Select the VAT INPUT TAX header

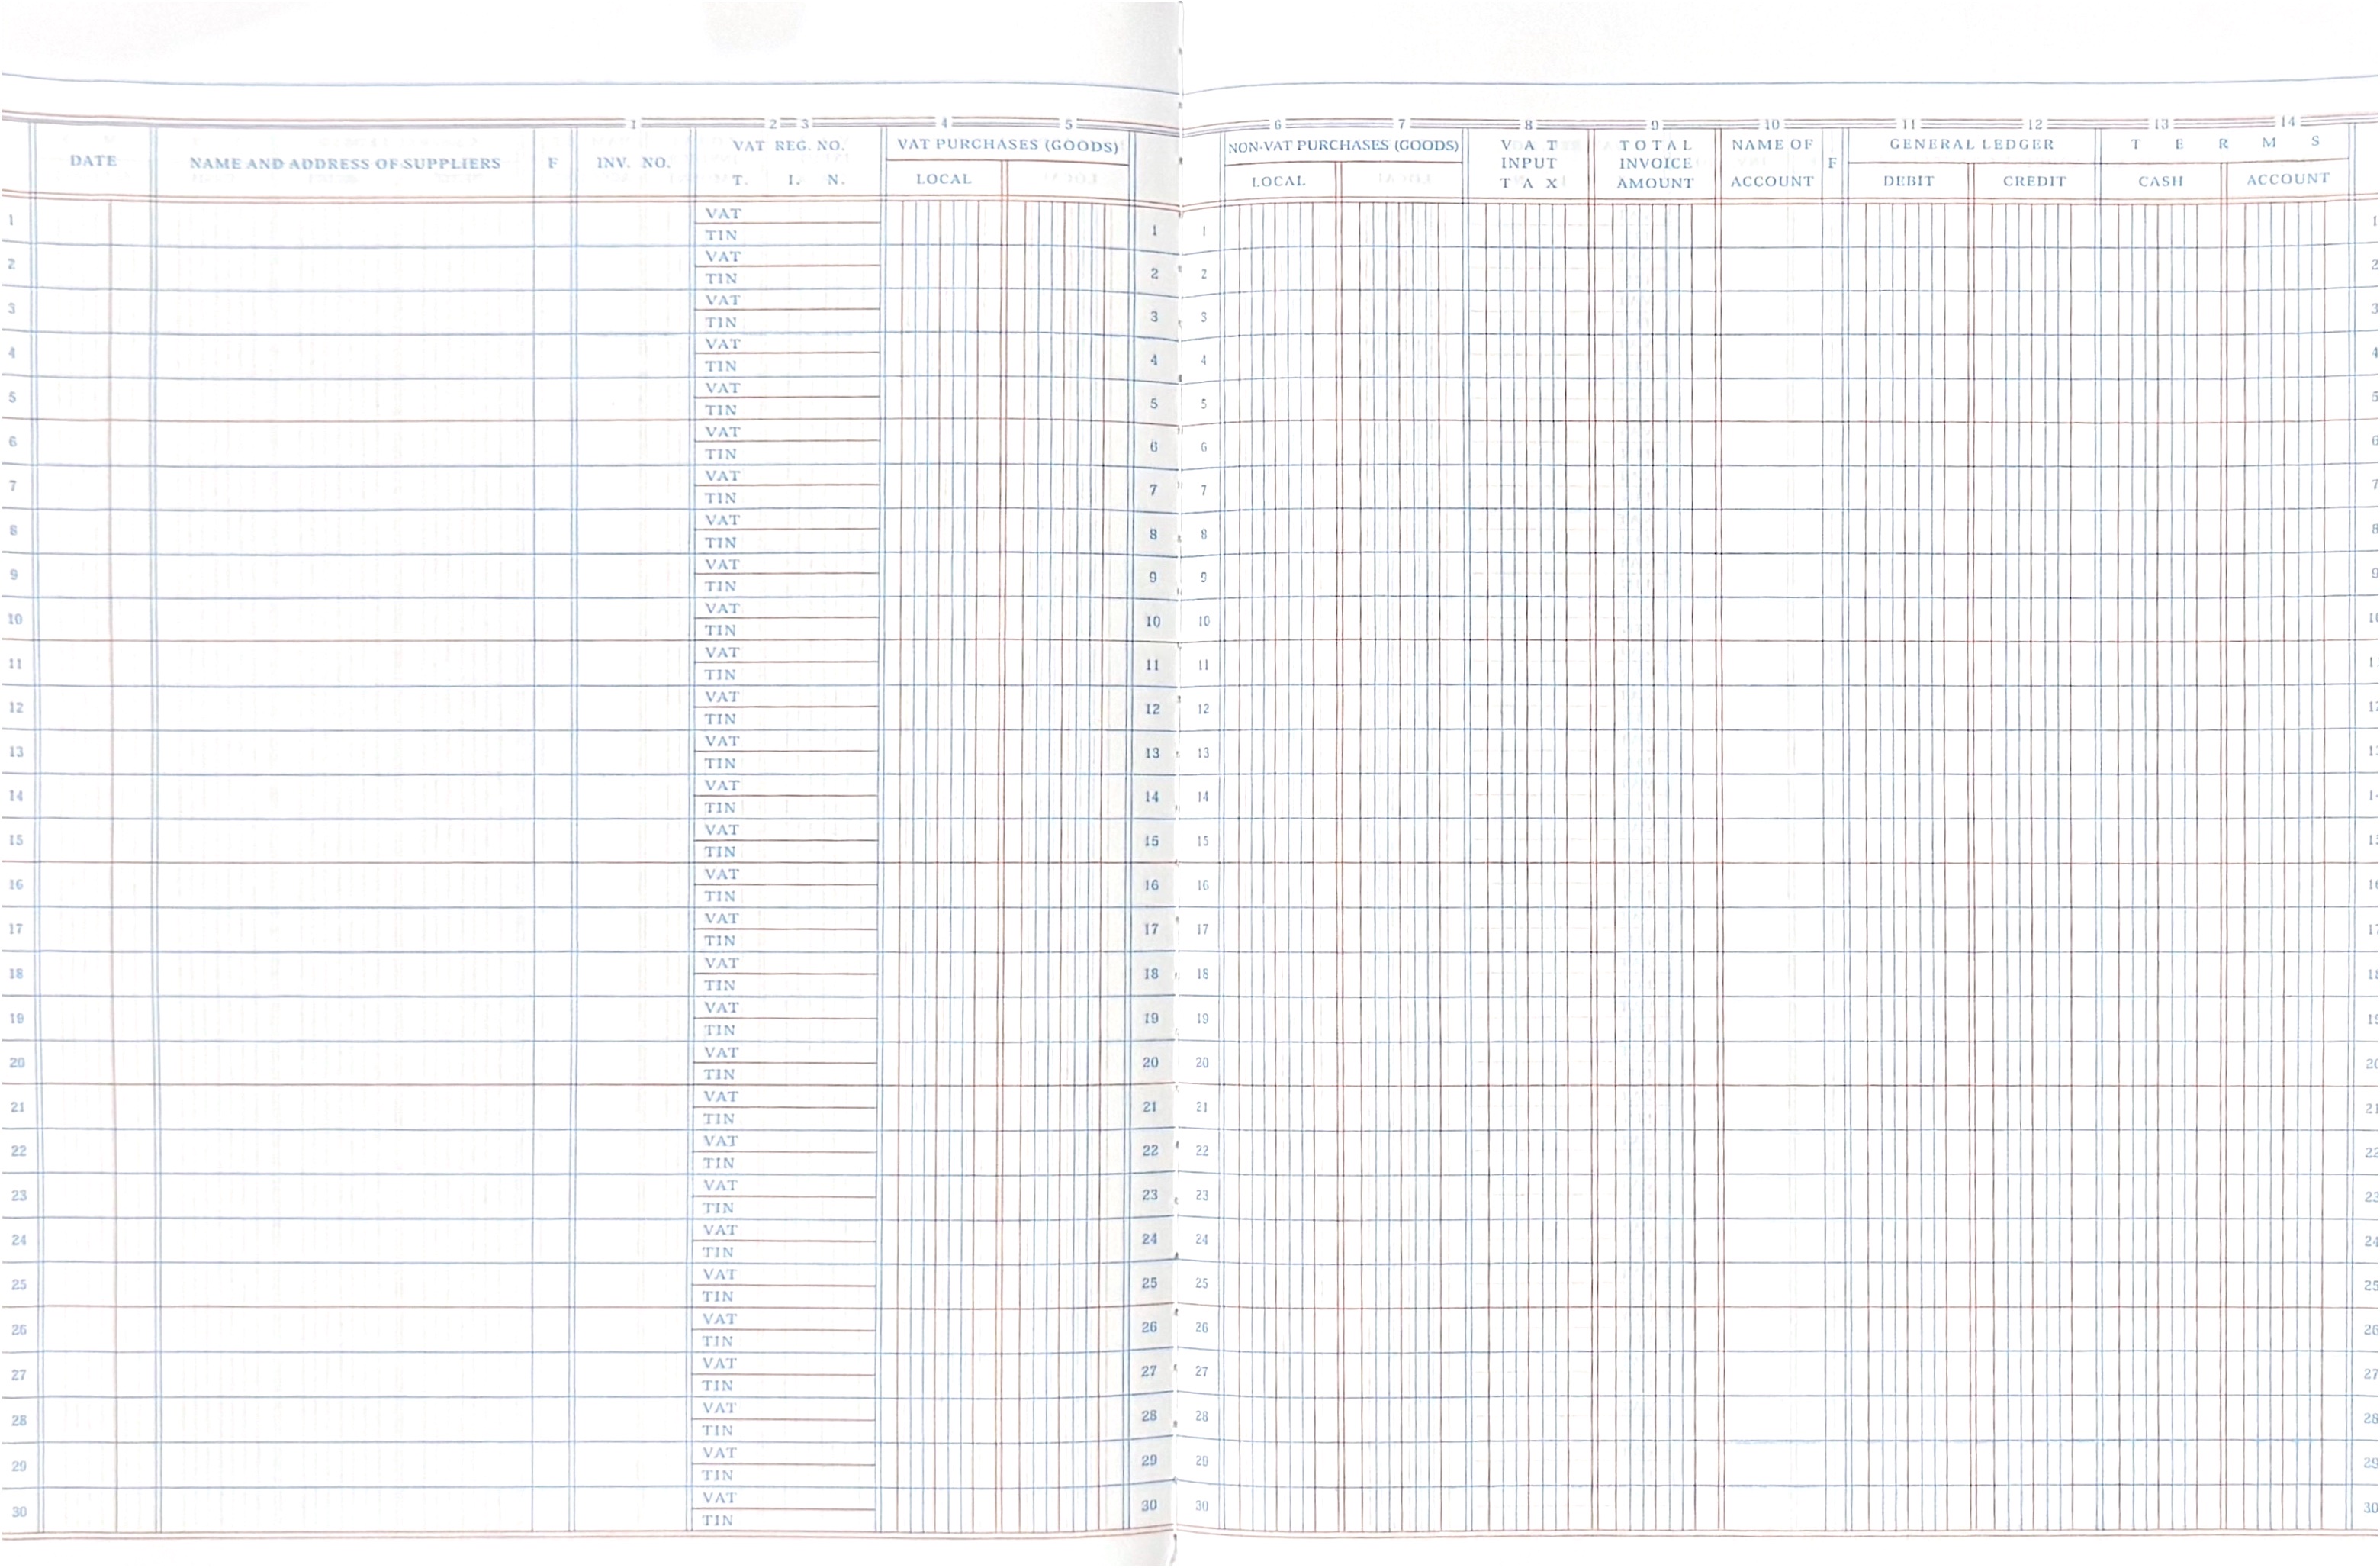coord(1528,164)
